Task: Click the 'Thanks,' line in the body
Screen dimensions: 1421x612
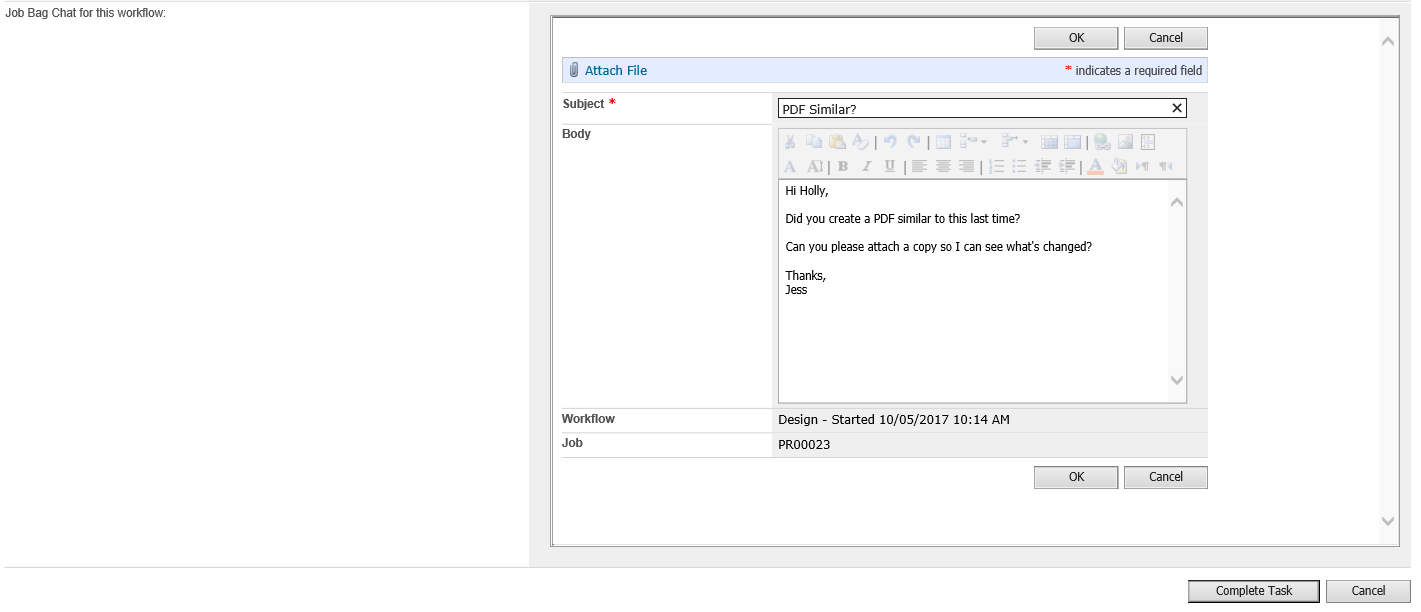Action: click(x=806, y=276)
